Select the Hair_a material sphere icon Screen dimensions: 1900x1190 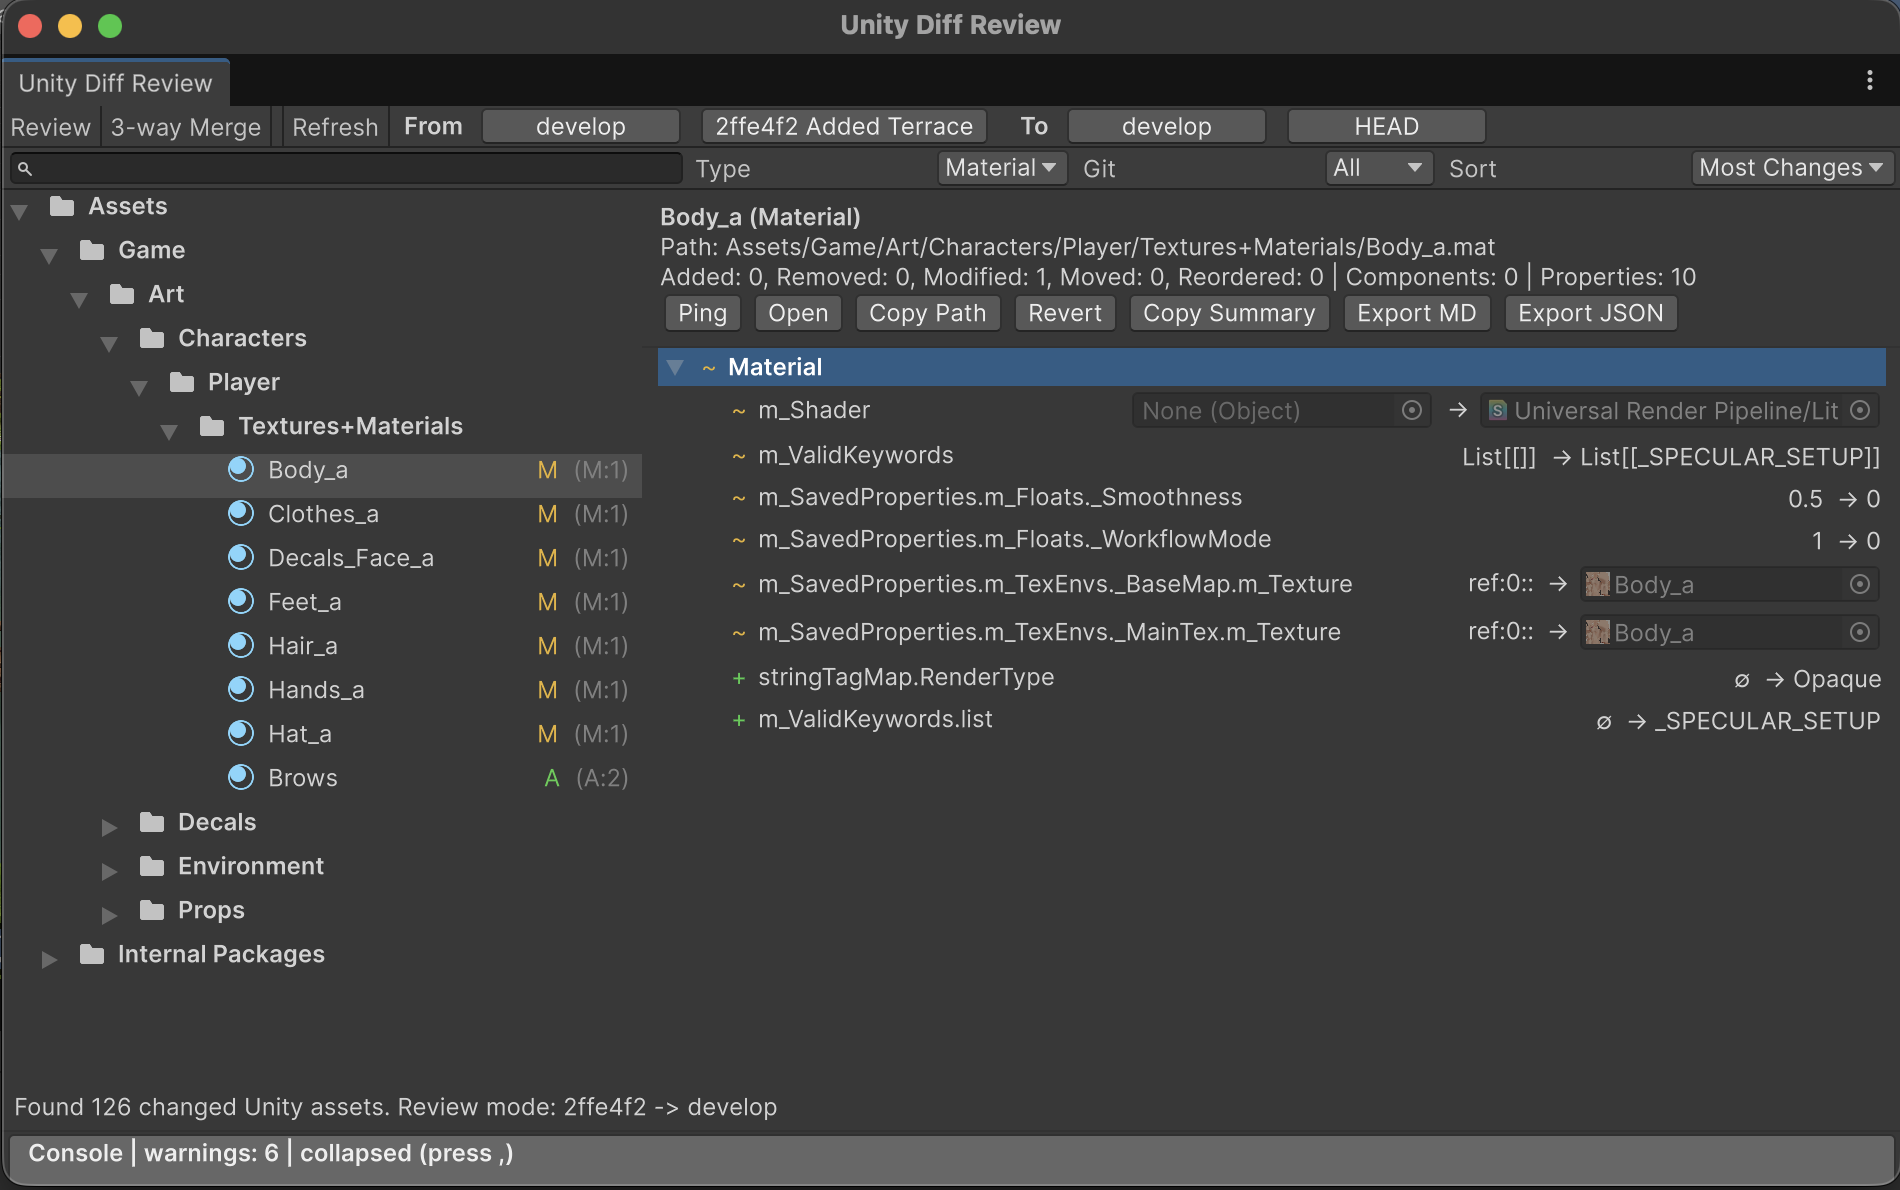(x=241, y=645)
